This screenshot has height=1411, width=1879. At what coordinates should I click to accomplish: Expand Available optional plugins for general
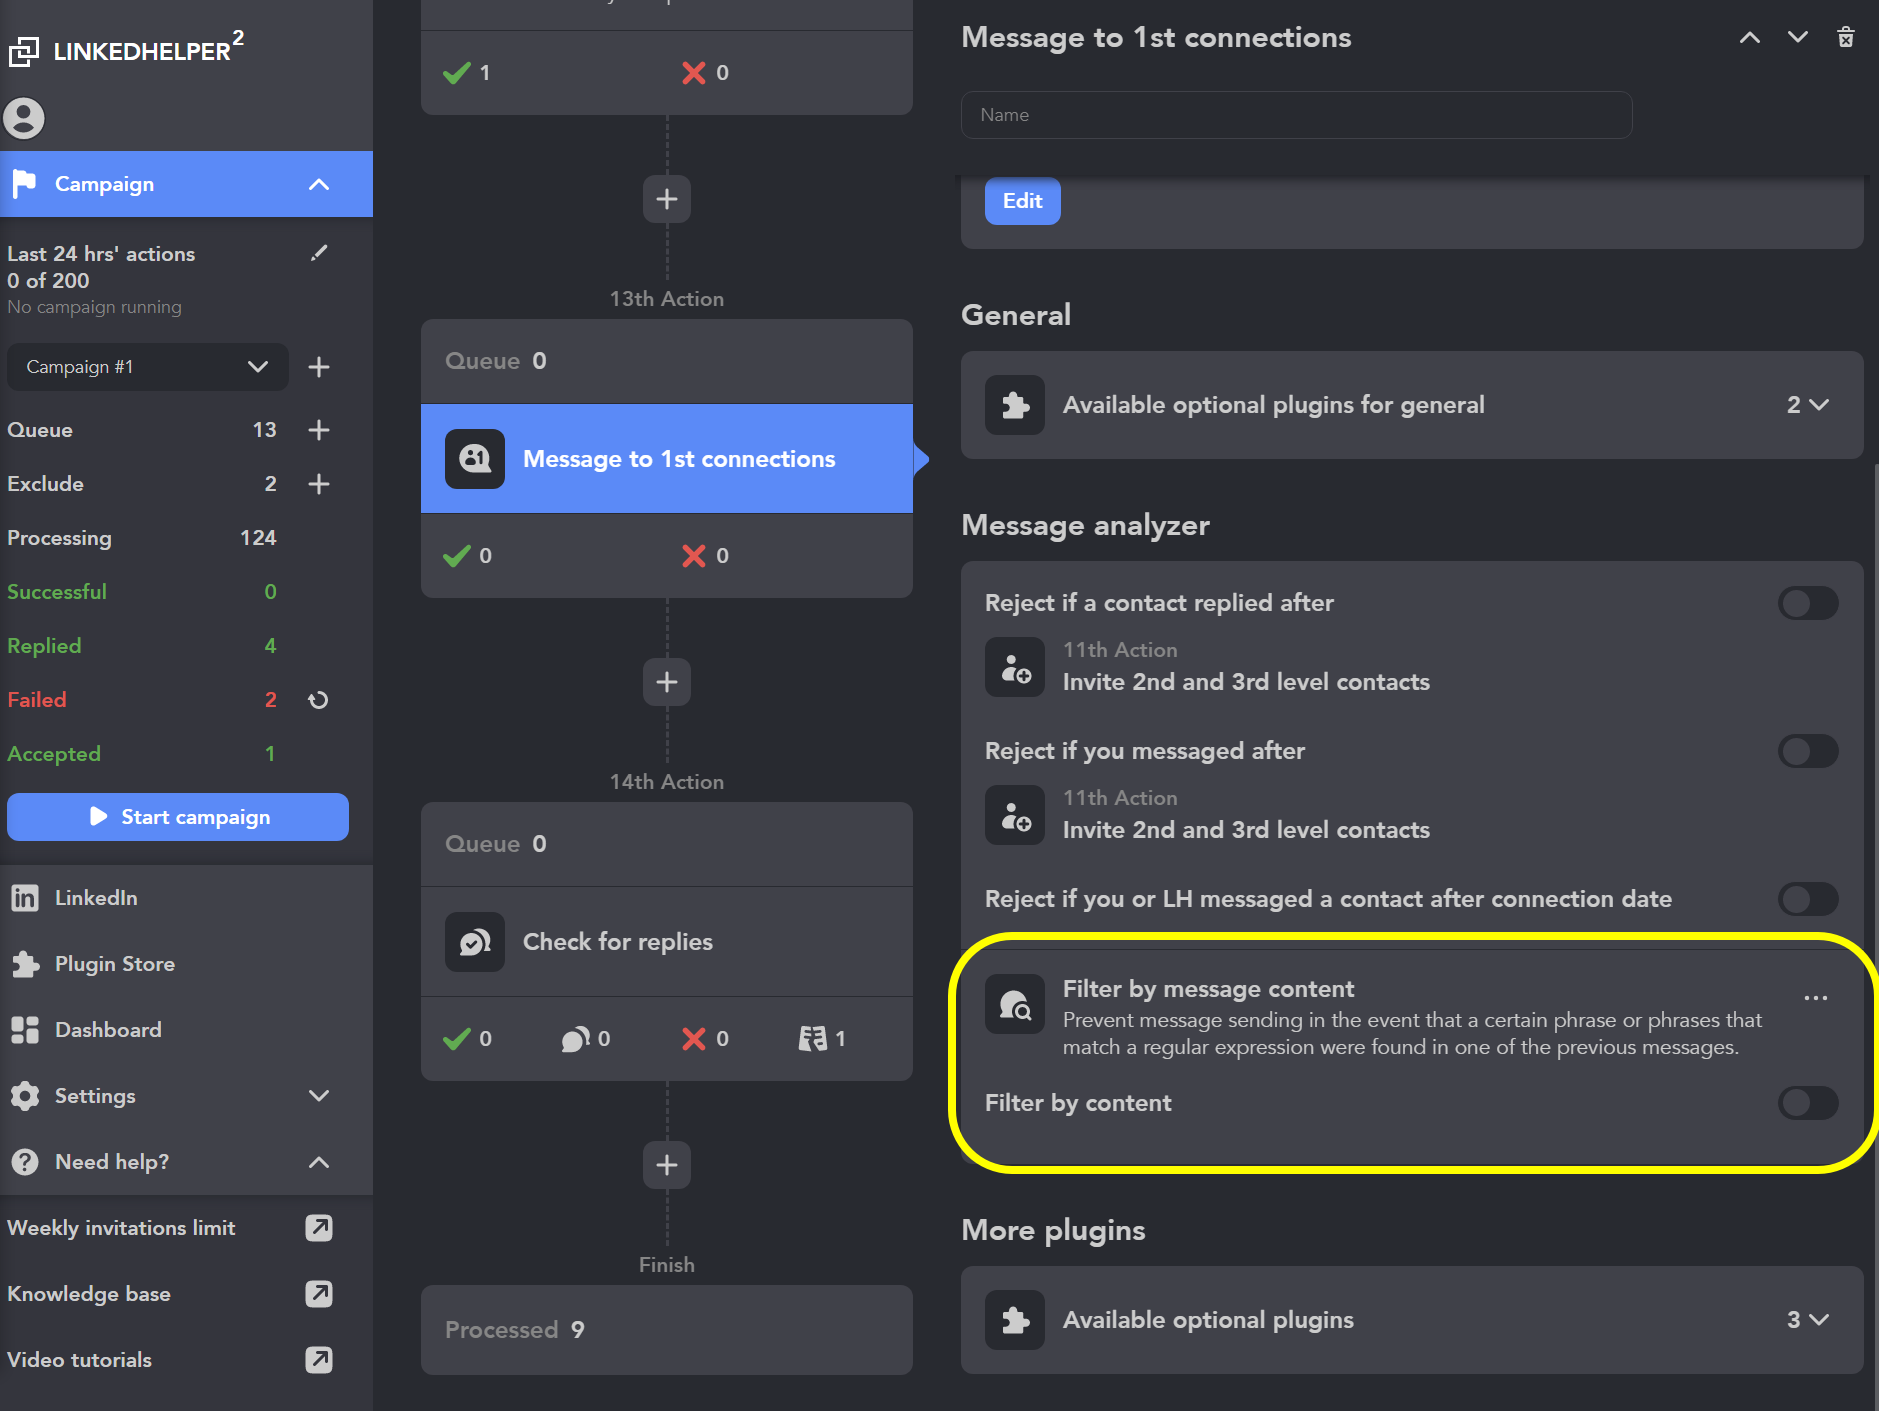pos(1412,405)
